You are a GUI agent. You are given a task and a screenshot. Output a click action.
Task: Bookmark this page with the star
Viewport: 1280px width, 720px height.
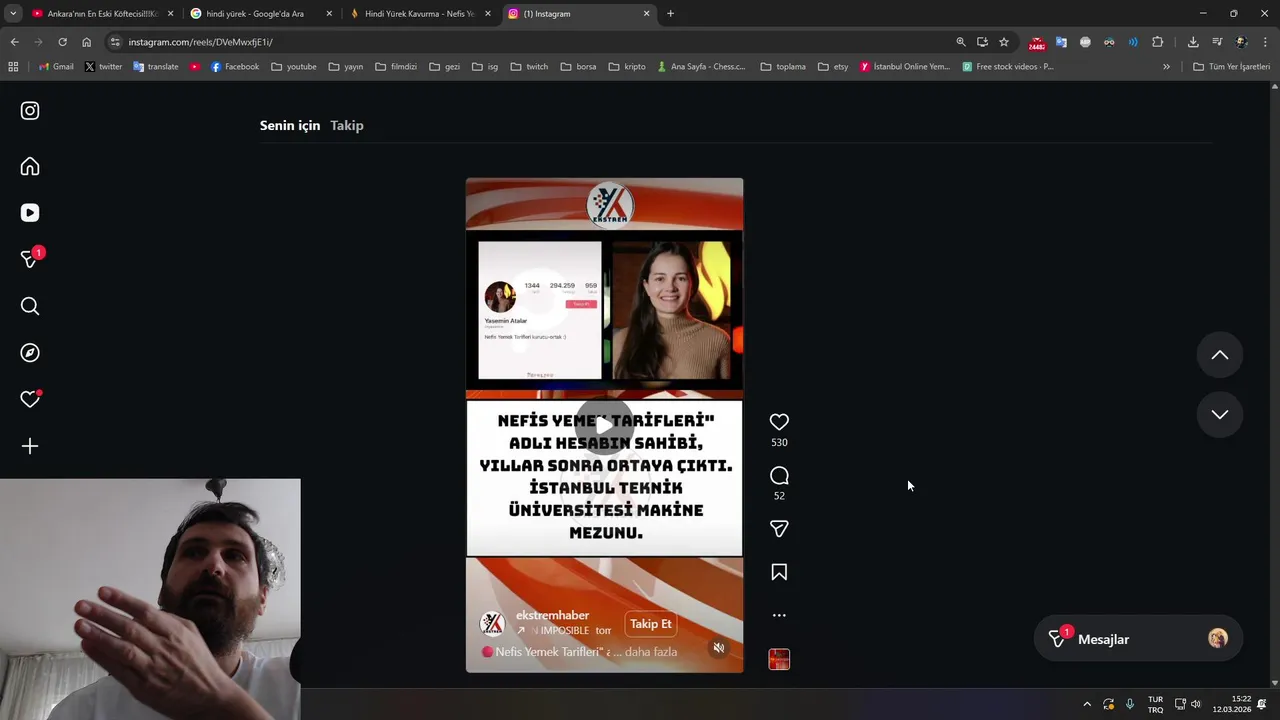pyautogui.click(x=1004, y=42)
